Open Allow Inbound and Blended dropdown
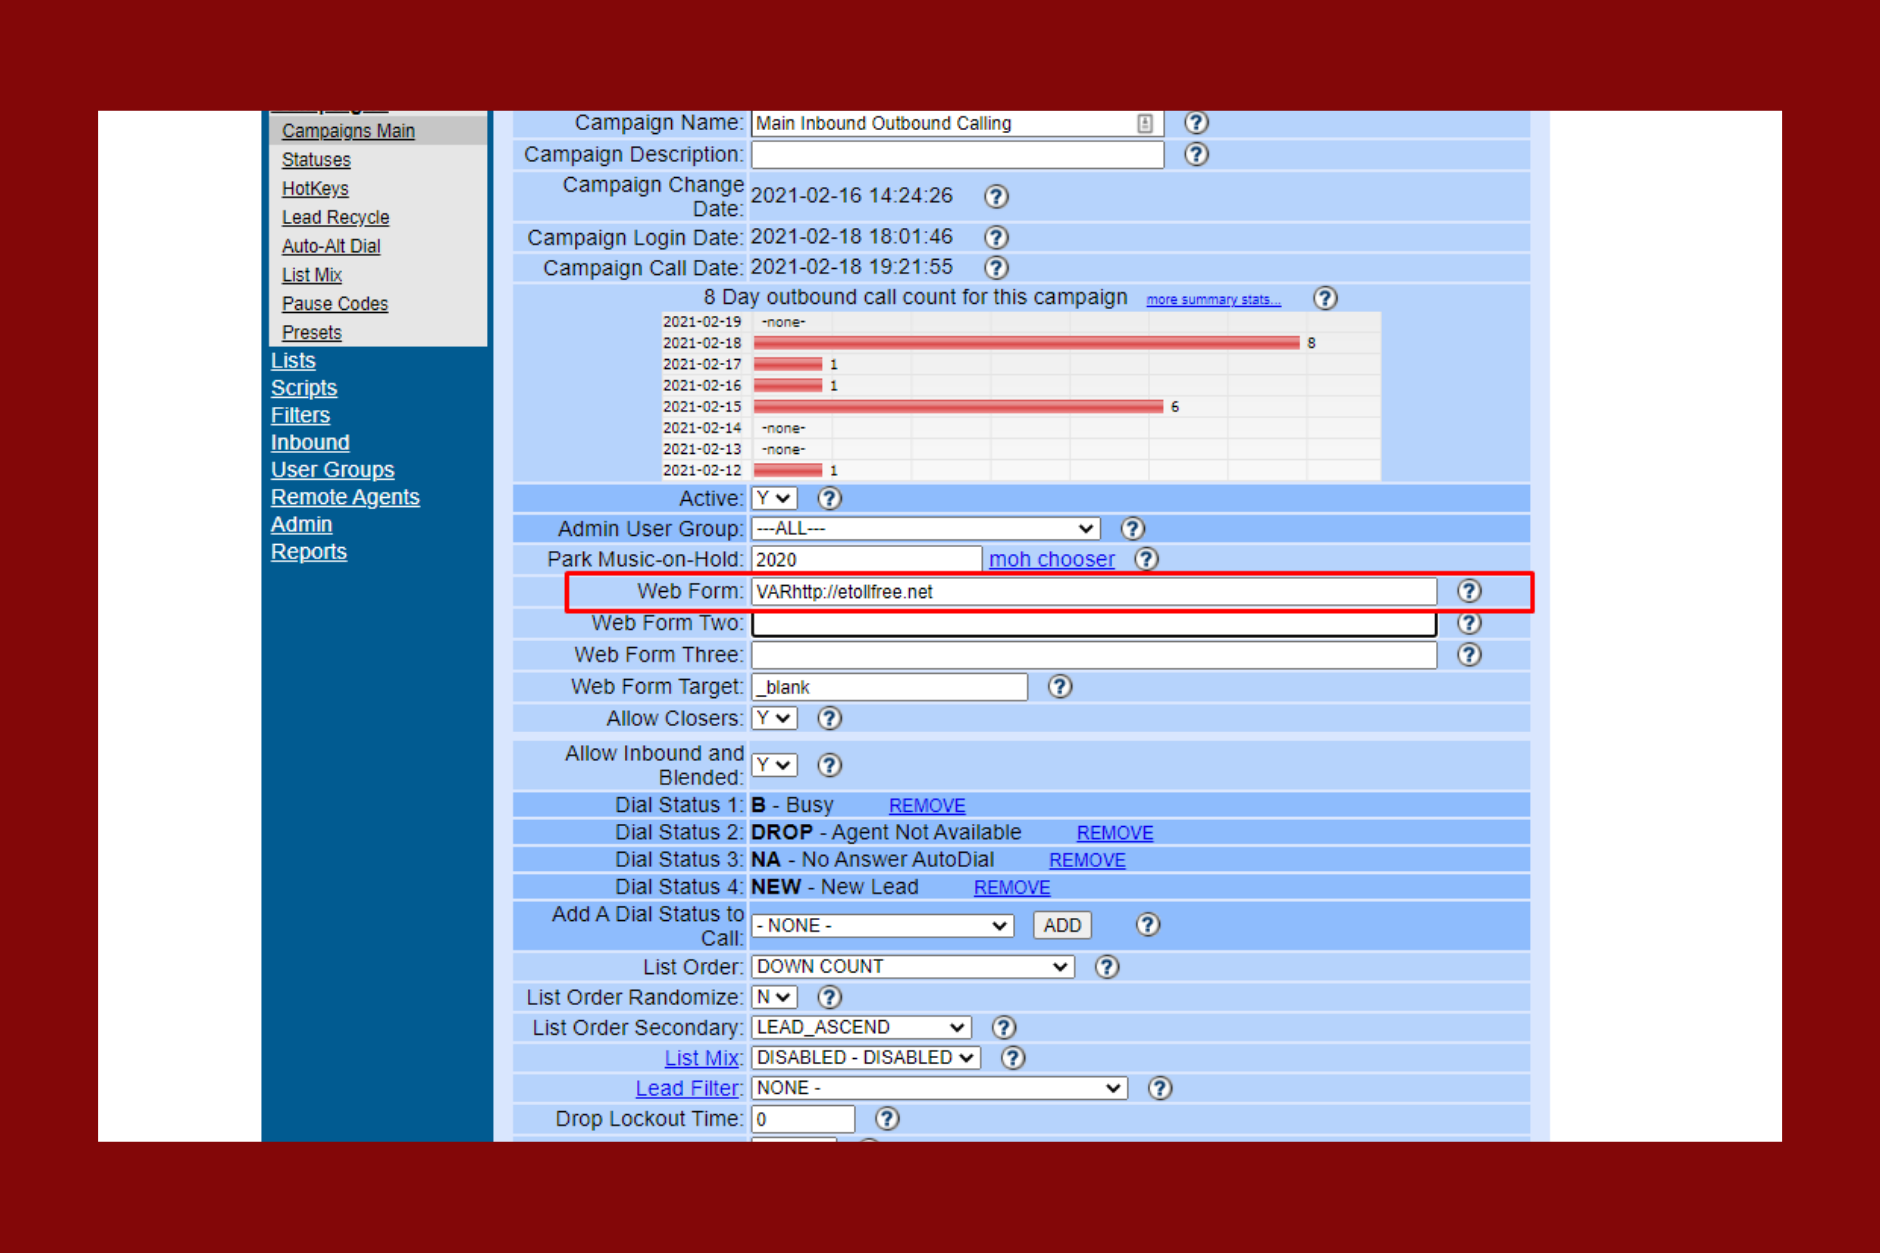Screen dimensions: 1880x1253 tap(774, 765)
